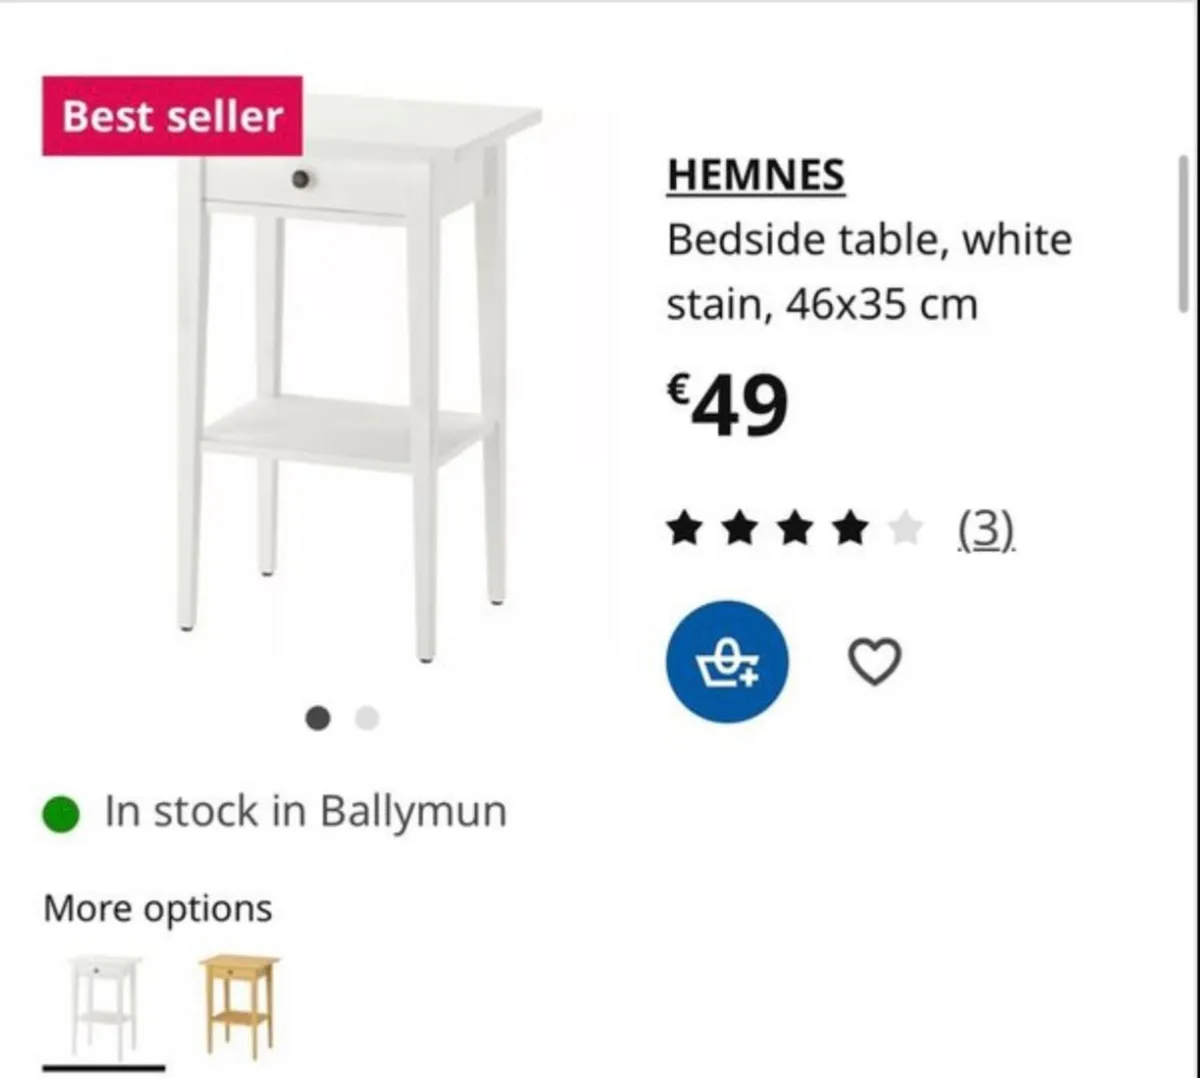
Task: Click the third rating star
Action: pos(795,528)
